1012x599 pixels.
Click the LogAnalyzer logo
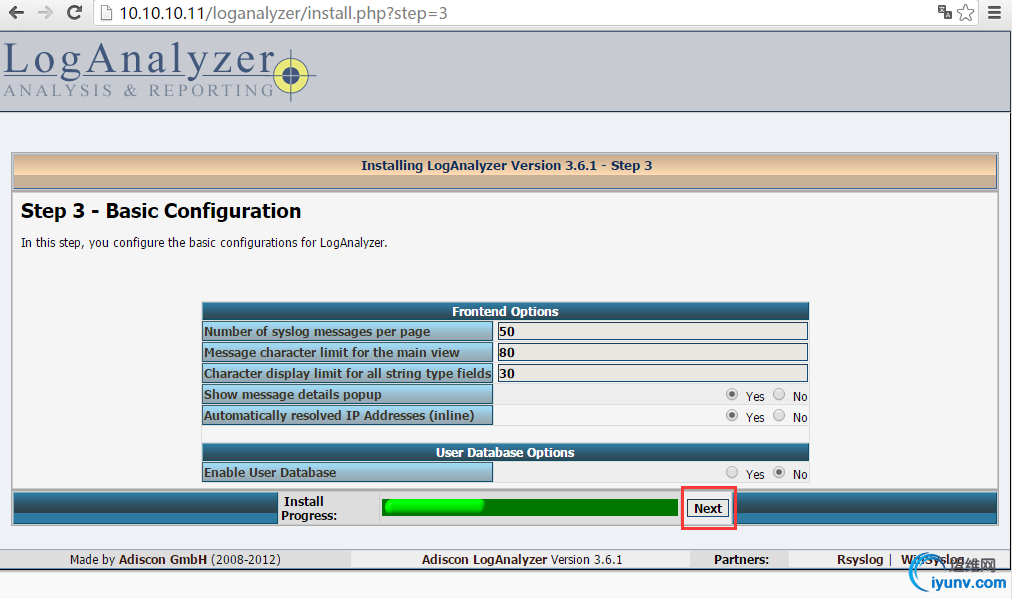[159, 70]
